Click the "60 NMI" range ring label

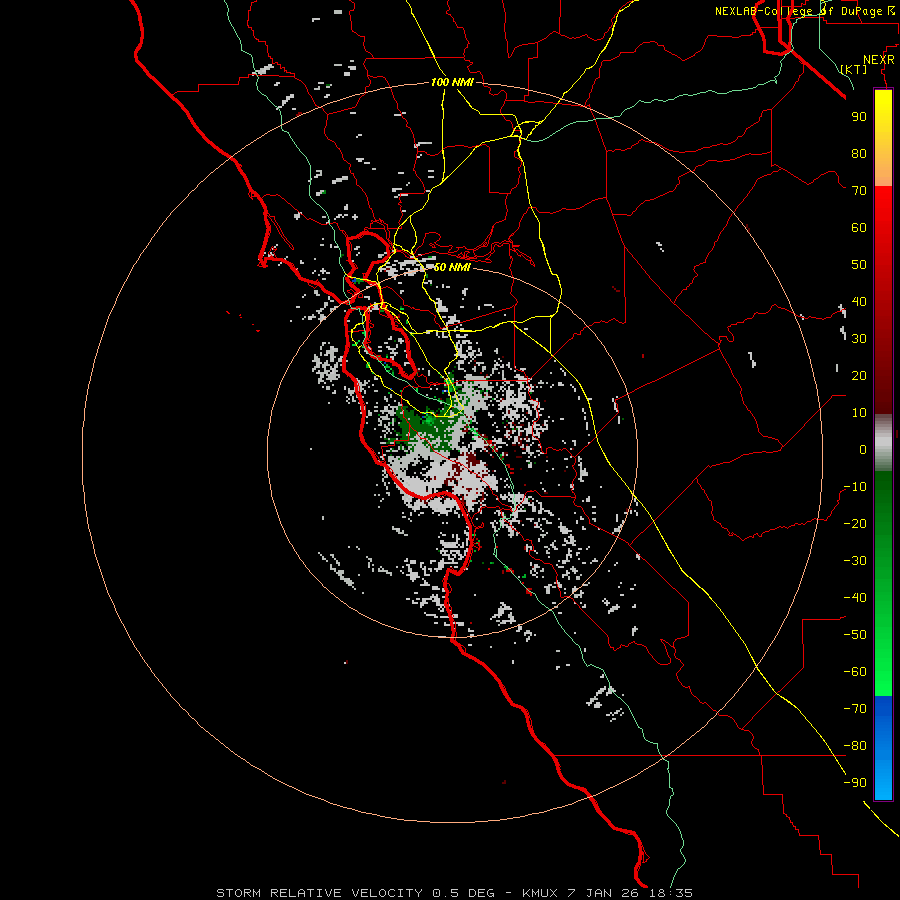[x=452, y=267]
